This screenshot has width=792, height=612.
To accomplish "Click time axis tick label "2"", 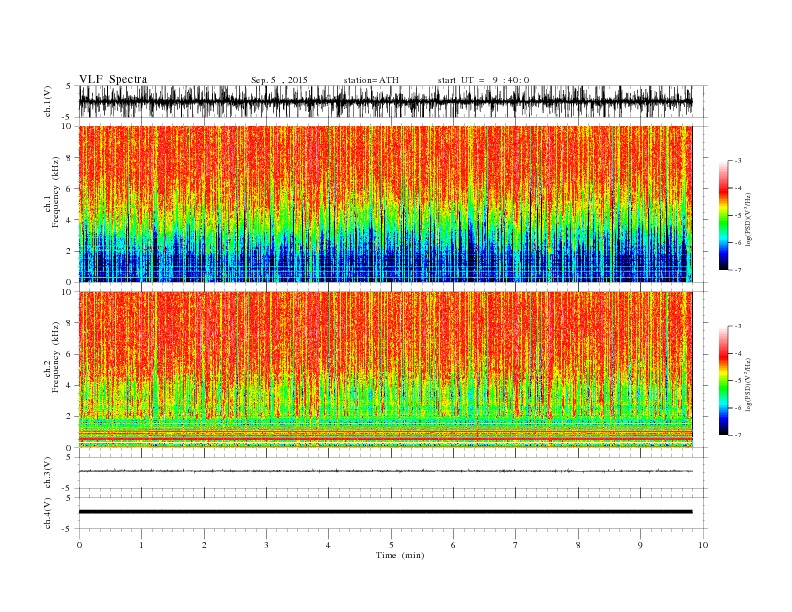I will 204,545.
